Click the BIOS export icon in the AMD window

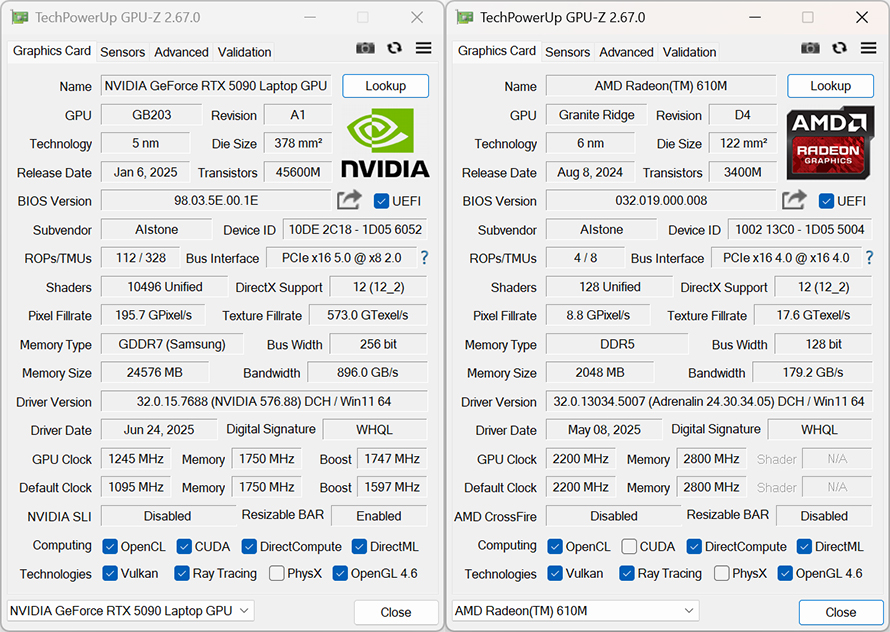tap(794, 201)
